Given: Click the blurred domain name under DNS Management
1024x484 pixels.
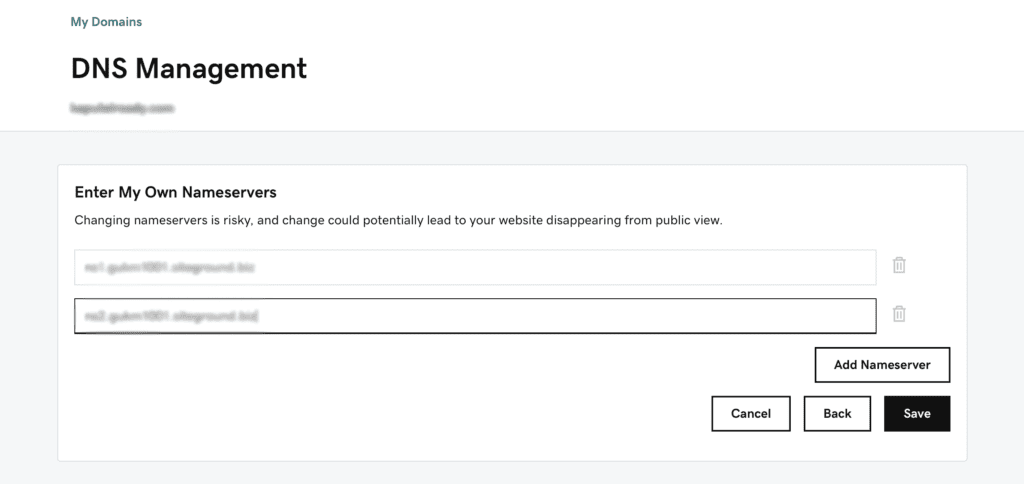Looking at the screenshot, I should point(122,108).
